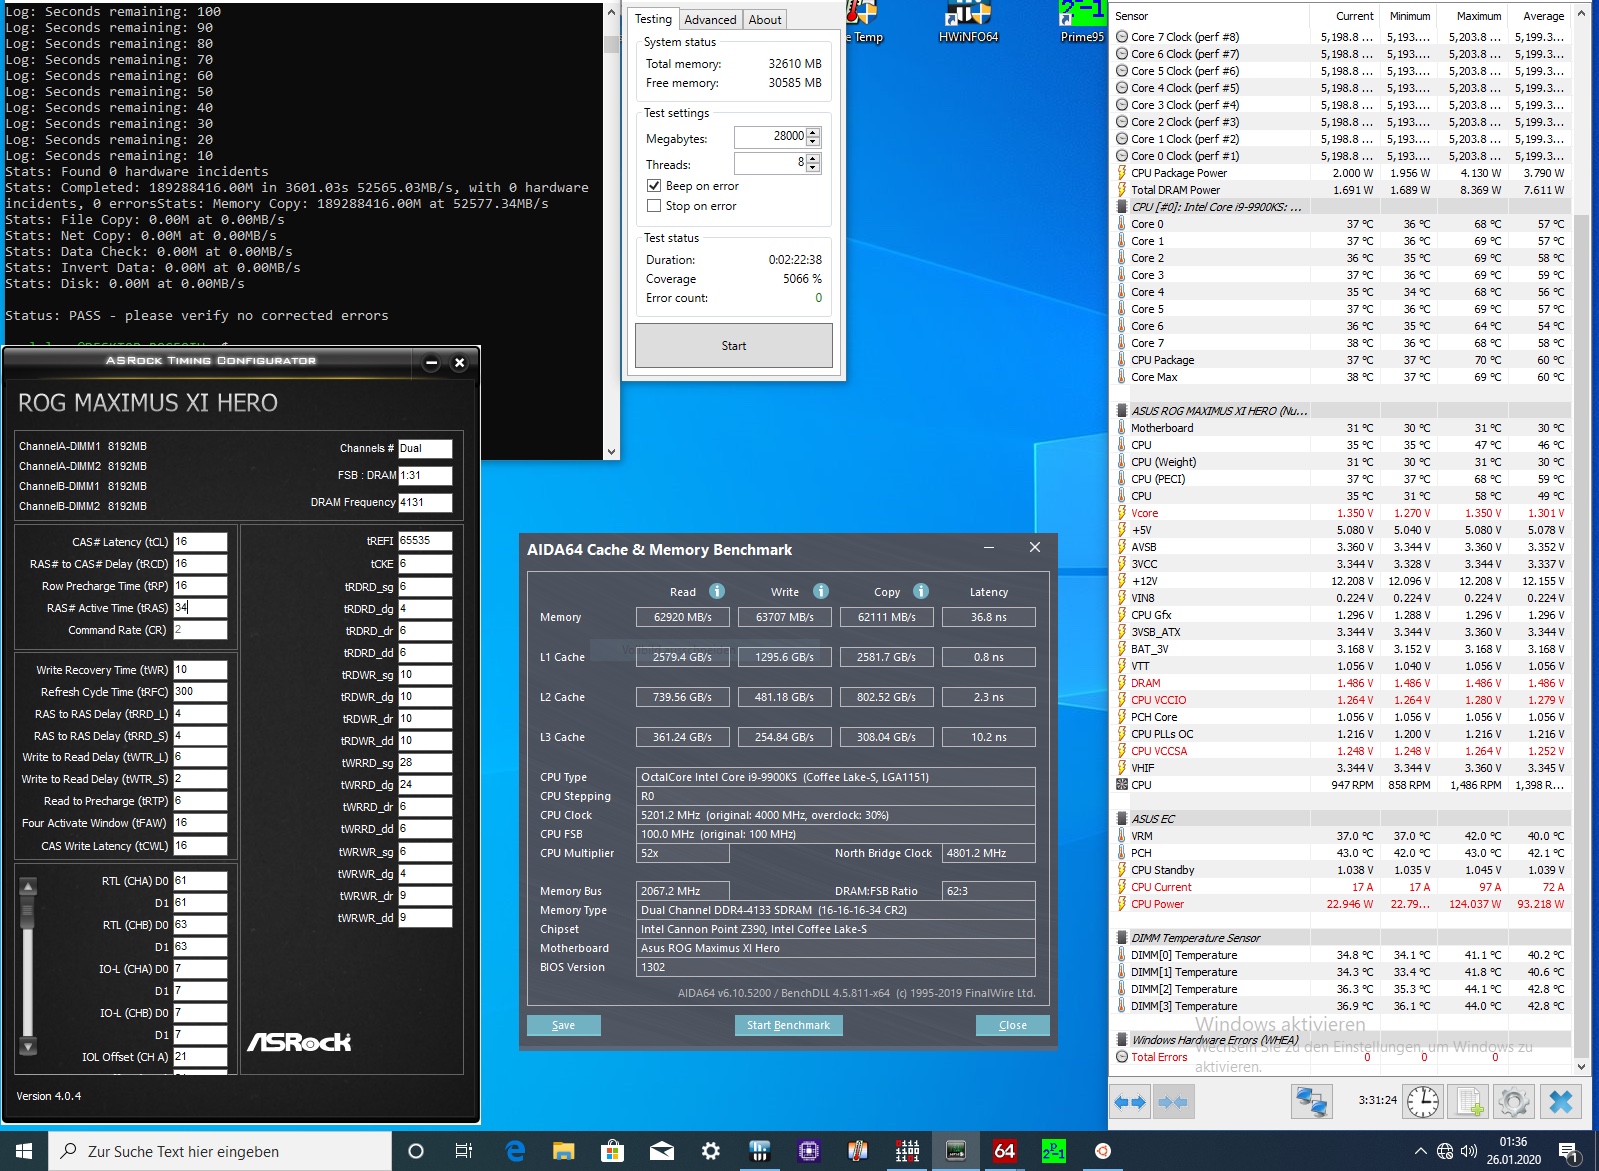Click console window scrollbar down arrow
The height and width of the screenshot is (1171, 1599).
(x=611, y=451)
